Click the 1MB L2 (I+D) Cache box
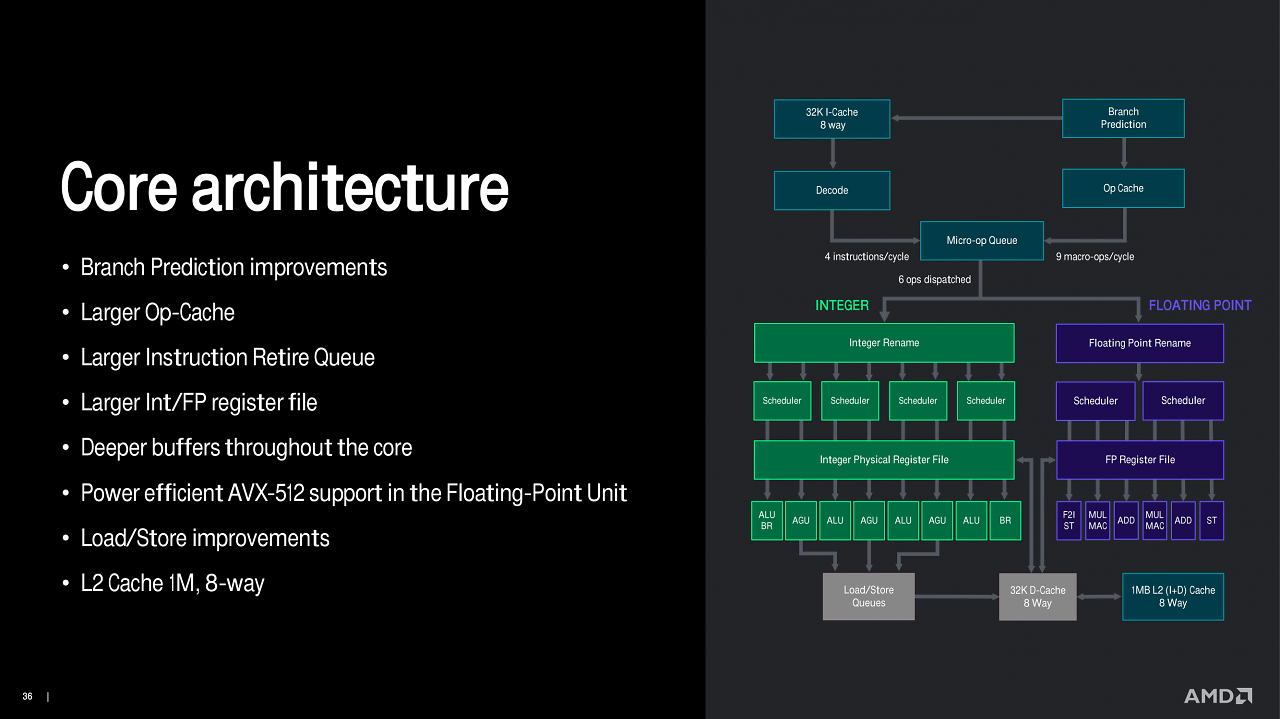Viewport: 1280px width, 719px height. pyautogui.click(x=1173, y=596)
